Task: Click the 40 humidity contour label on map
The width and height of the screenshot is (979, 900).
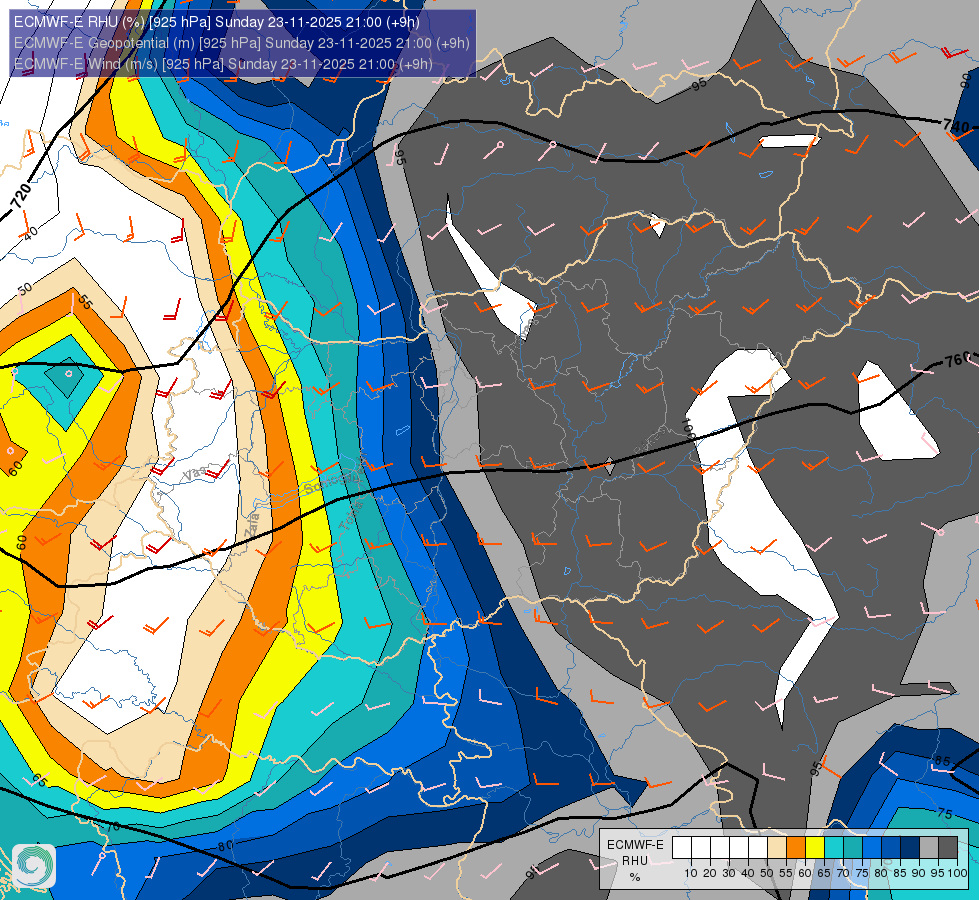Action: (x=29, y=232)
